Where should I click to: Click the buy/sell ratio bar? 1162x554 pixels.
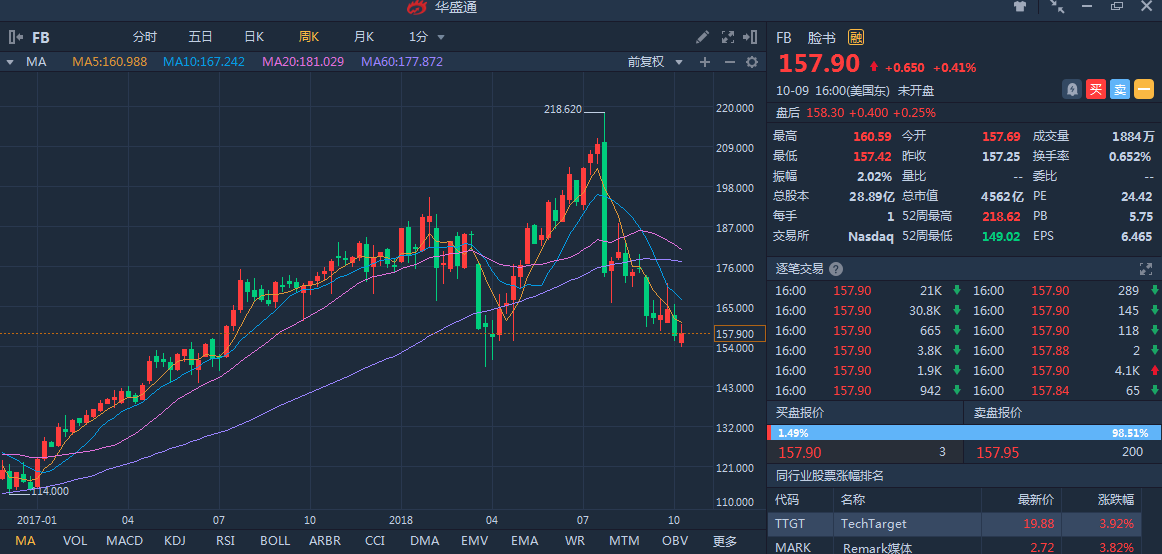[964, 433]
